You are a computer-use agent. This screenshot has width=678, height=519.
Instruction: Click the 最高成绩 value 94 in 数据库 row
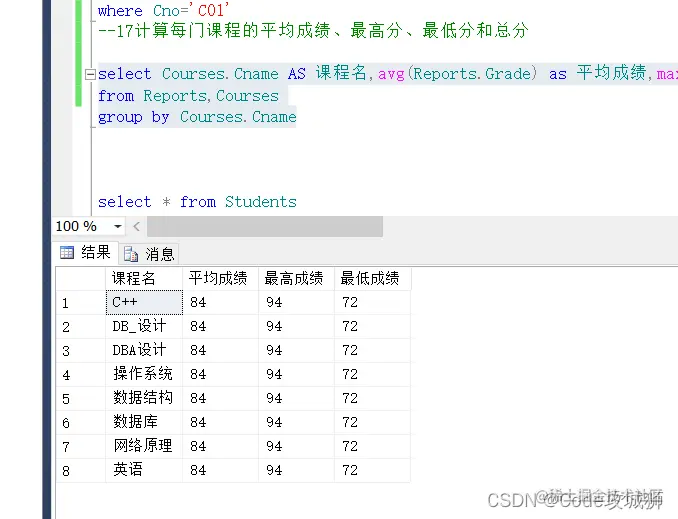point(296,422)
